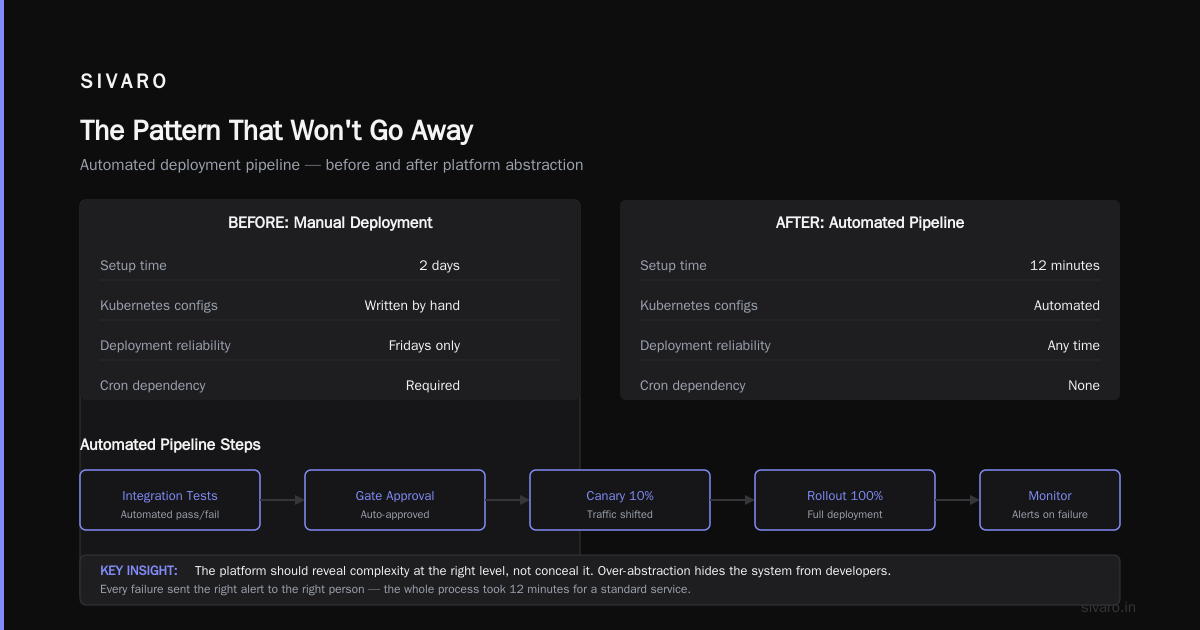The image size is (1200, 630).
Task: Click the BEFORE: Manual Deployment header
Action: (330, 223)
